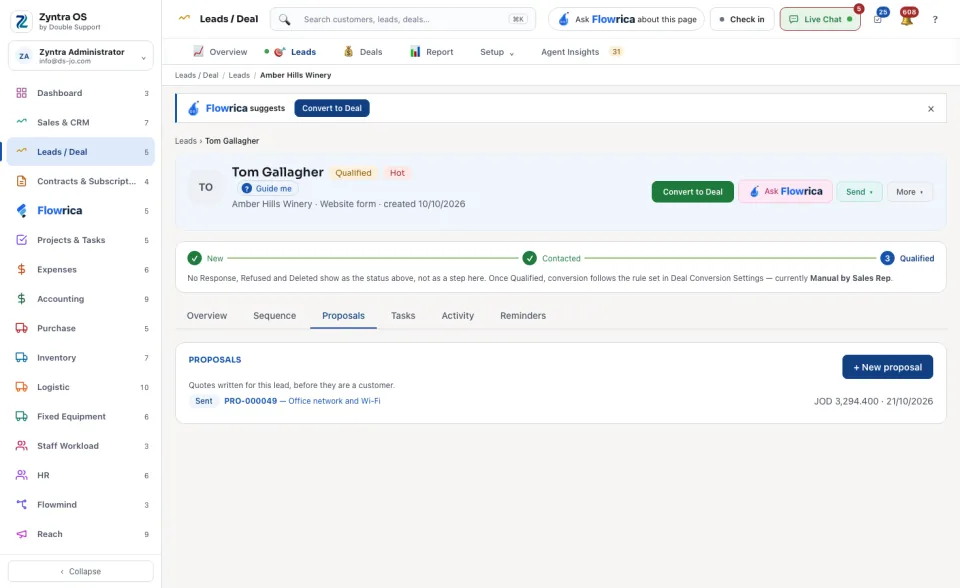The height and width of the screenshot is (588, 960).
Task: Open the tasks checklist icon with badge 25
Action: tap(878, 19)
